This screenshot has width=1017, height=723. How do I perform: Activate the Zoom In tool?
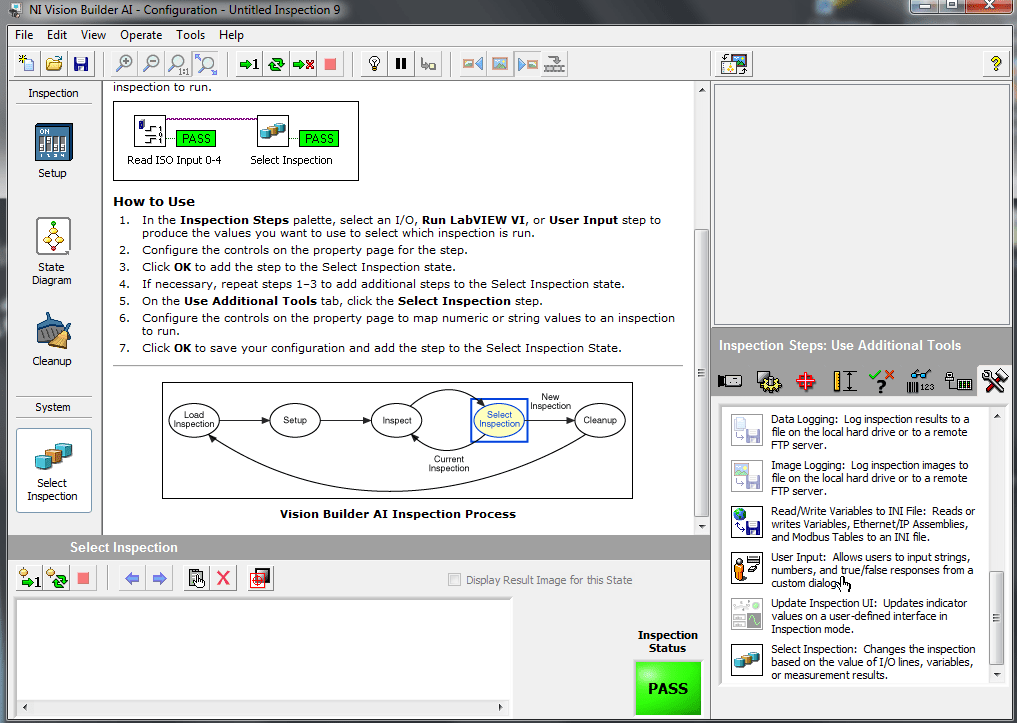pos(122,63)
